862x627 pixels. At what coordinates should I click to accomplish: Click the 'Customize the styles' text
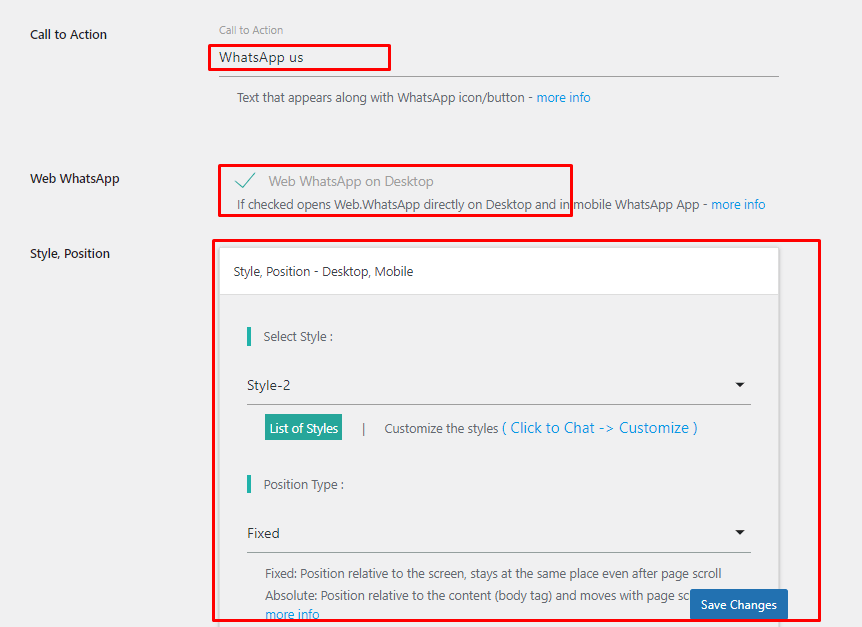pyautogui.click(x=441, y=429)
